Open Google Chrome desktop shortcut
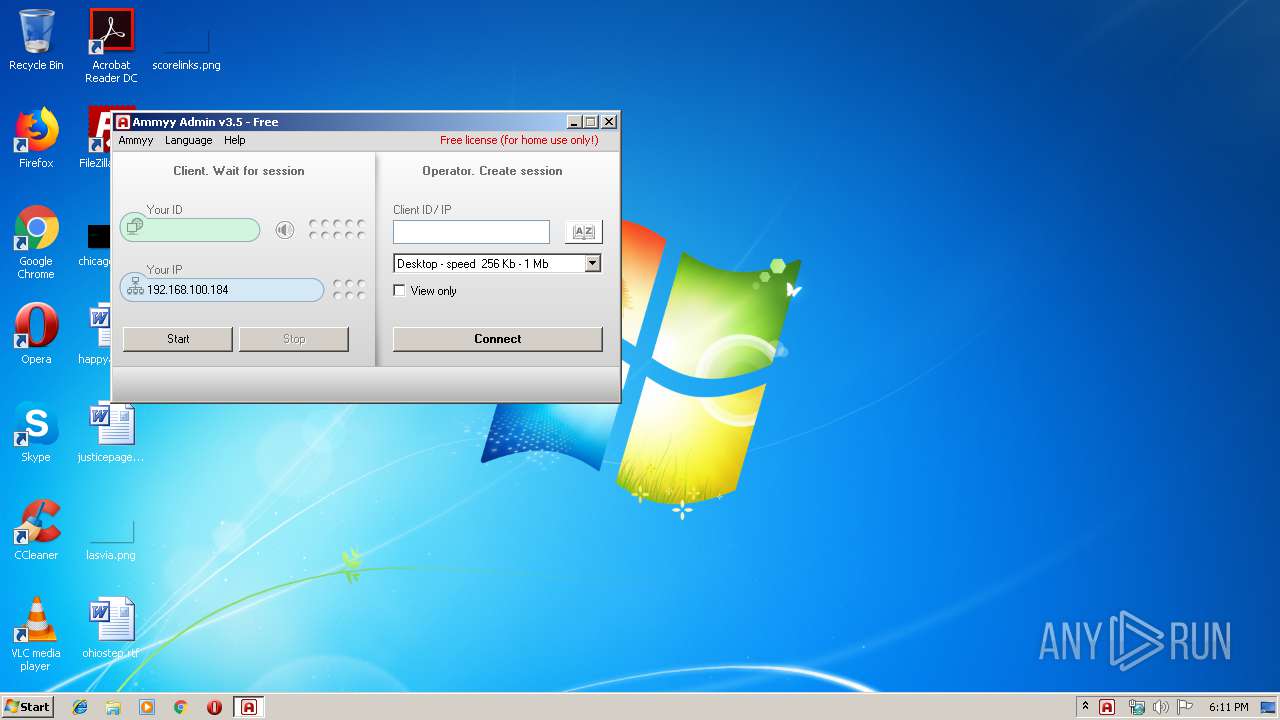Screen dimensions: 1280x720 coord(36,242)
